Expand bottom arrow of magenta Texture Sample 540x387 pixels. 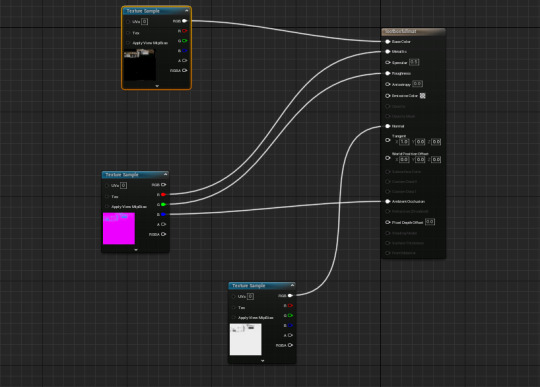click(136, 250)
